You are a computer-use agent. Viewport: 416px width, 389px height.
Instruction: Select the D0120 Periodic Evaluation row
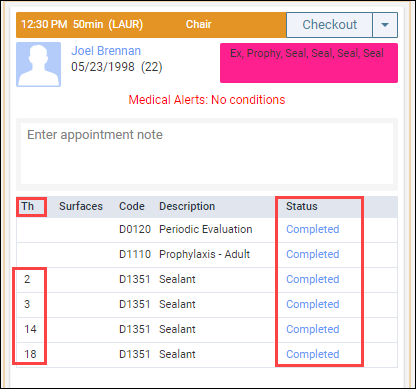coord(207,230)
